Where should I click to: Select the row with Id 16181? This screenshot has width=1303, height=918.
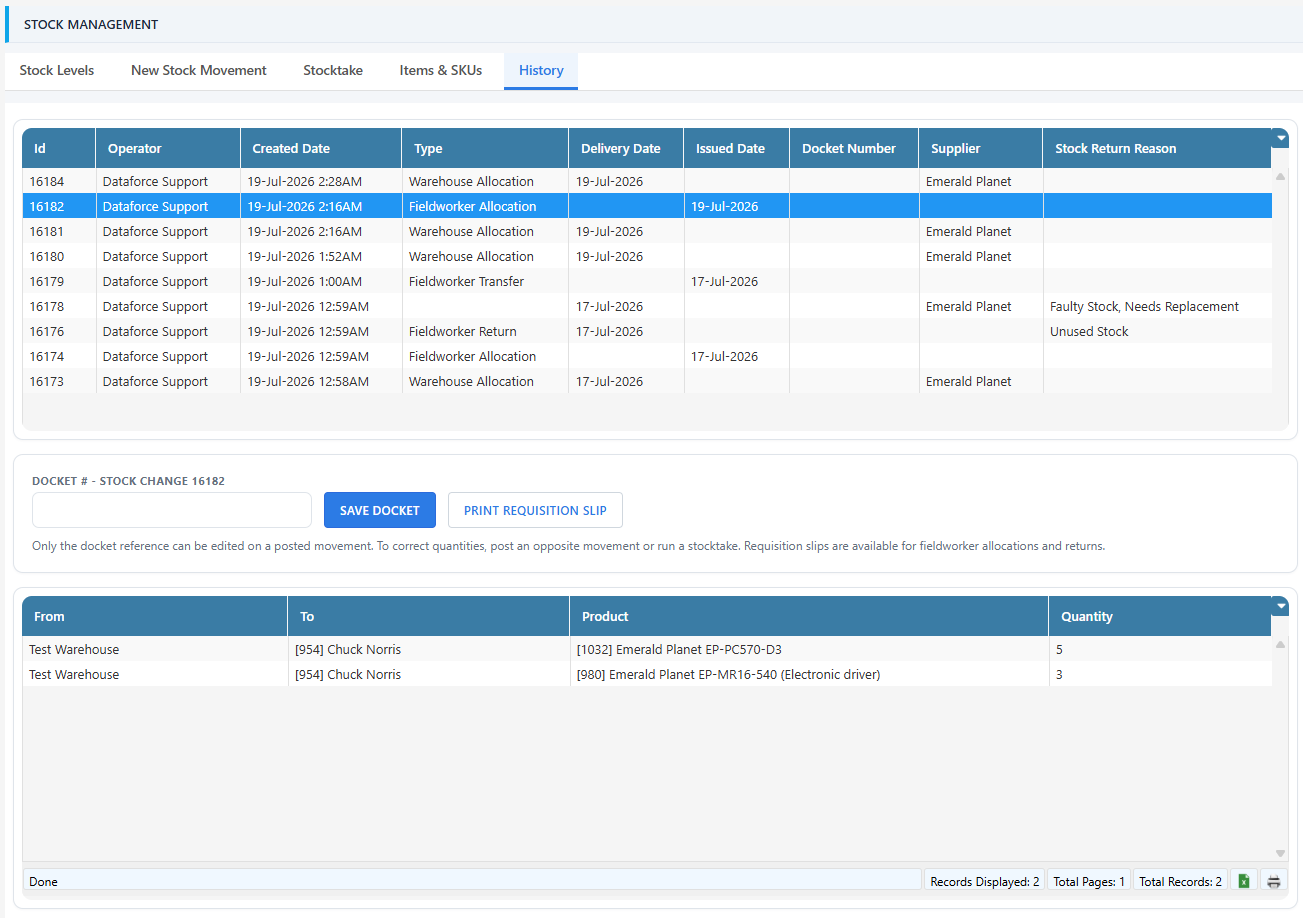pos(647,231)
